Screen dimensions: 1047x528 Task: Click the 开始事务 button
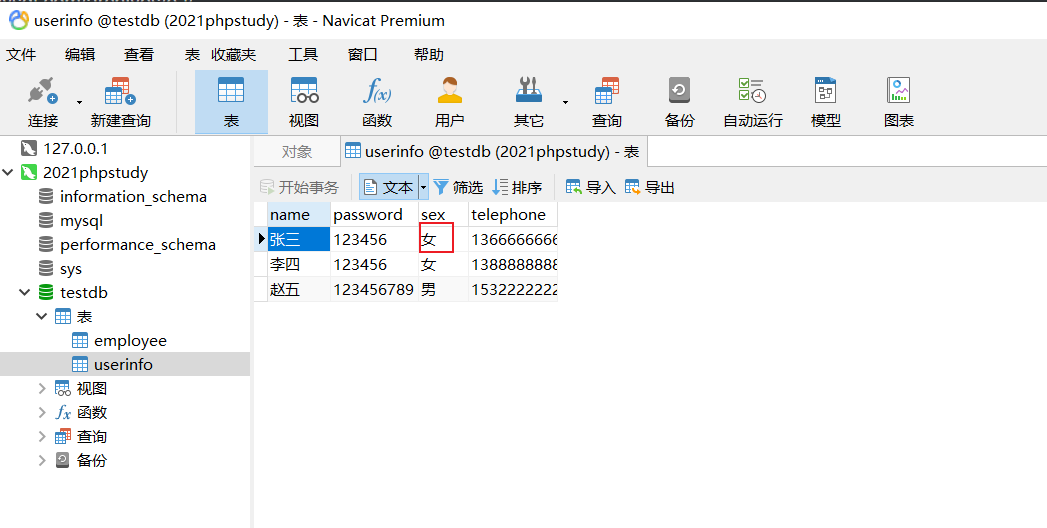point(299,188)
